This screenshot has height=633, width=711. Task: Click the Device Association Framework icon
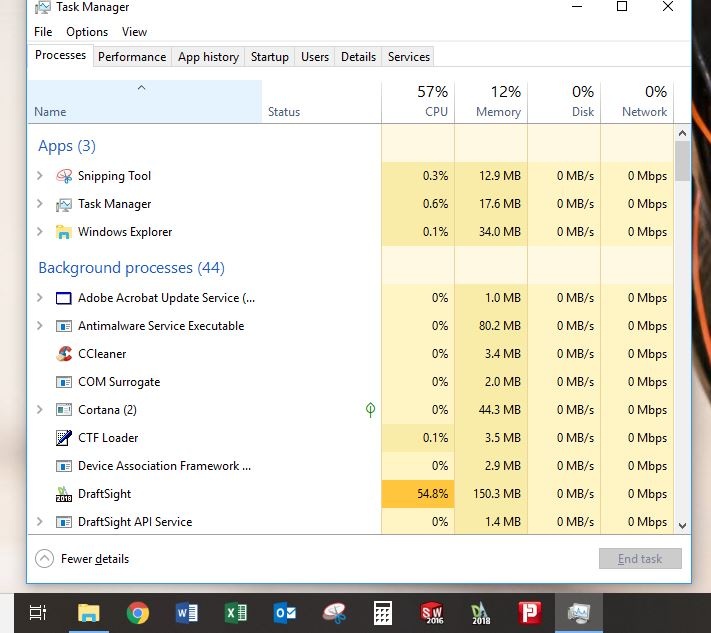pos(63,466)
